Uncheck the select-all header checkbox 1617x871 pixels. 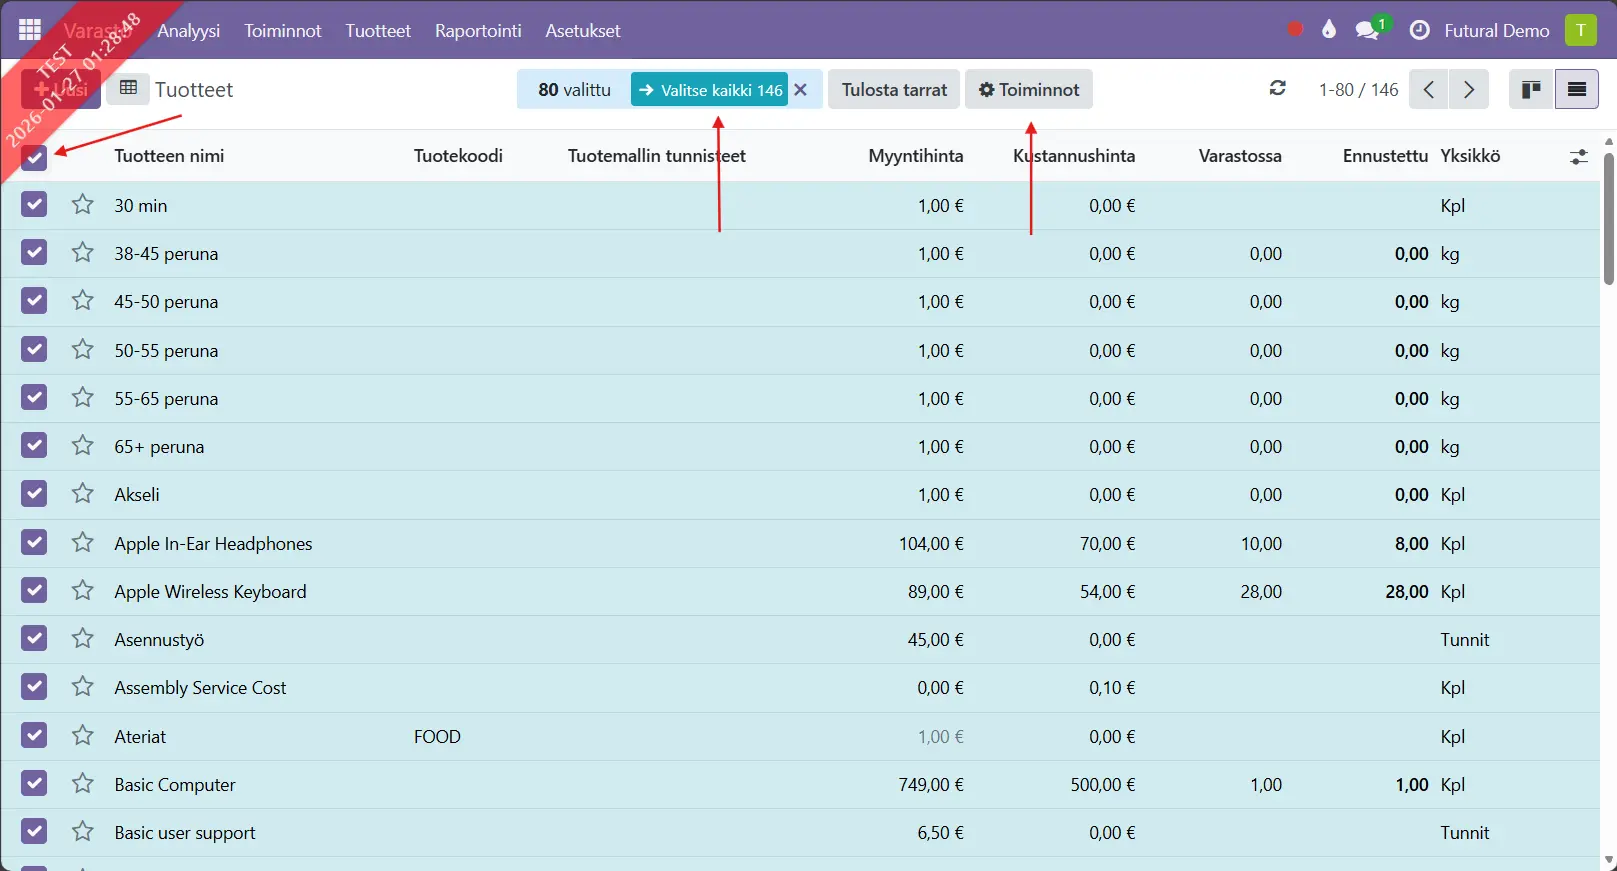click(34, 157)
